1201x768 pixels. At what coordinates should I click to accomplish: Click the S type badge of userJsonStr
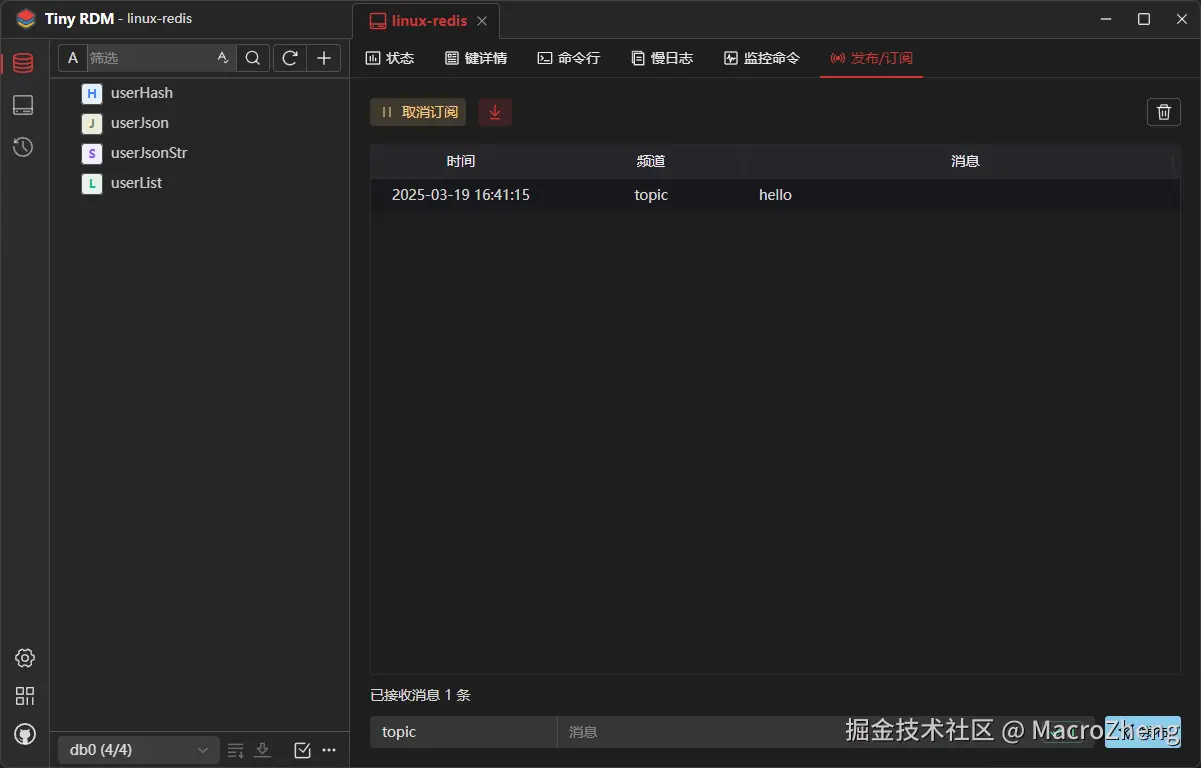point(92,153)
